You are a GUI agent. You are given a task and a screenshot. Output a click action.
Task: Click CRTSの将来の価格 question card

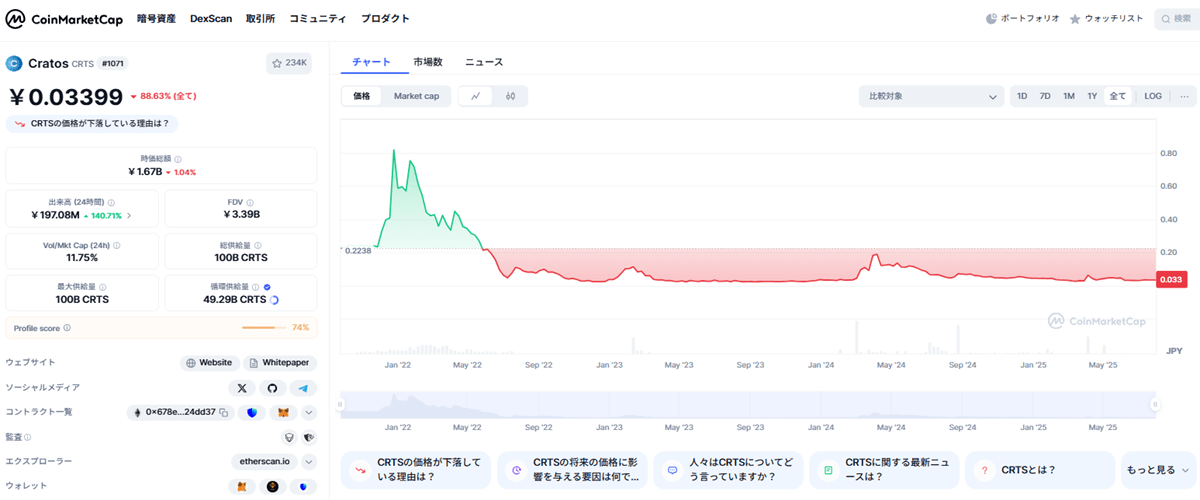[x=574, y=470]
